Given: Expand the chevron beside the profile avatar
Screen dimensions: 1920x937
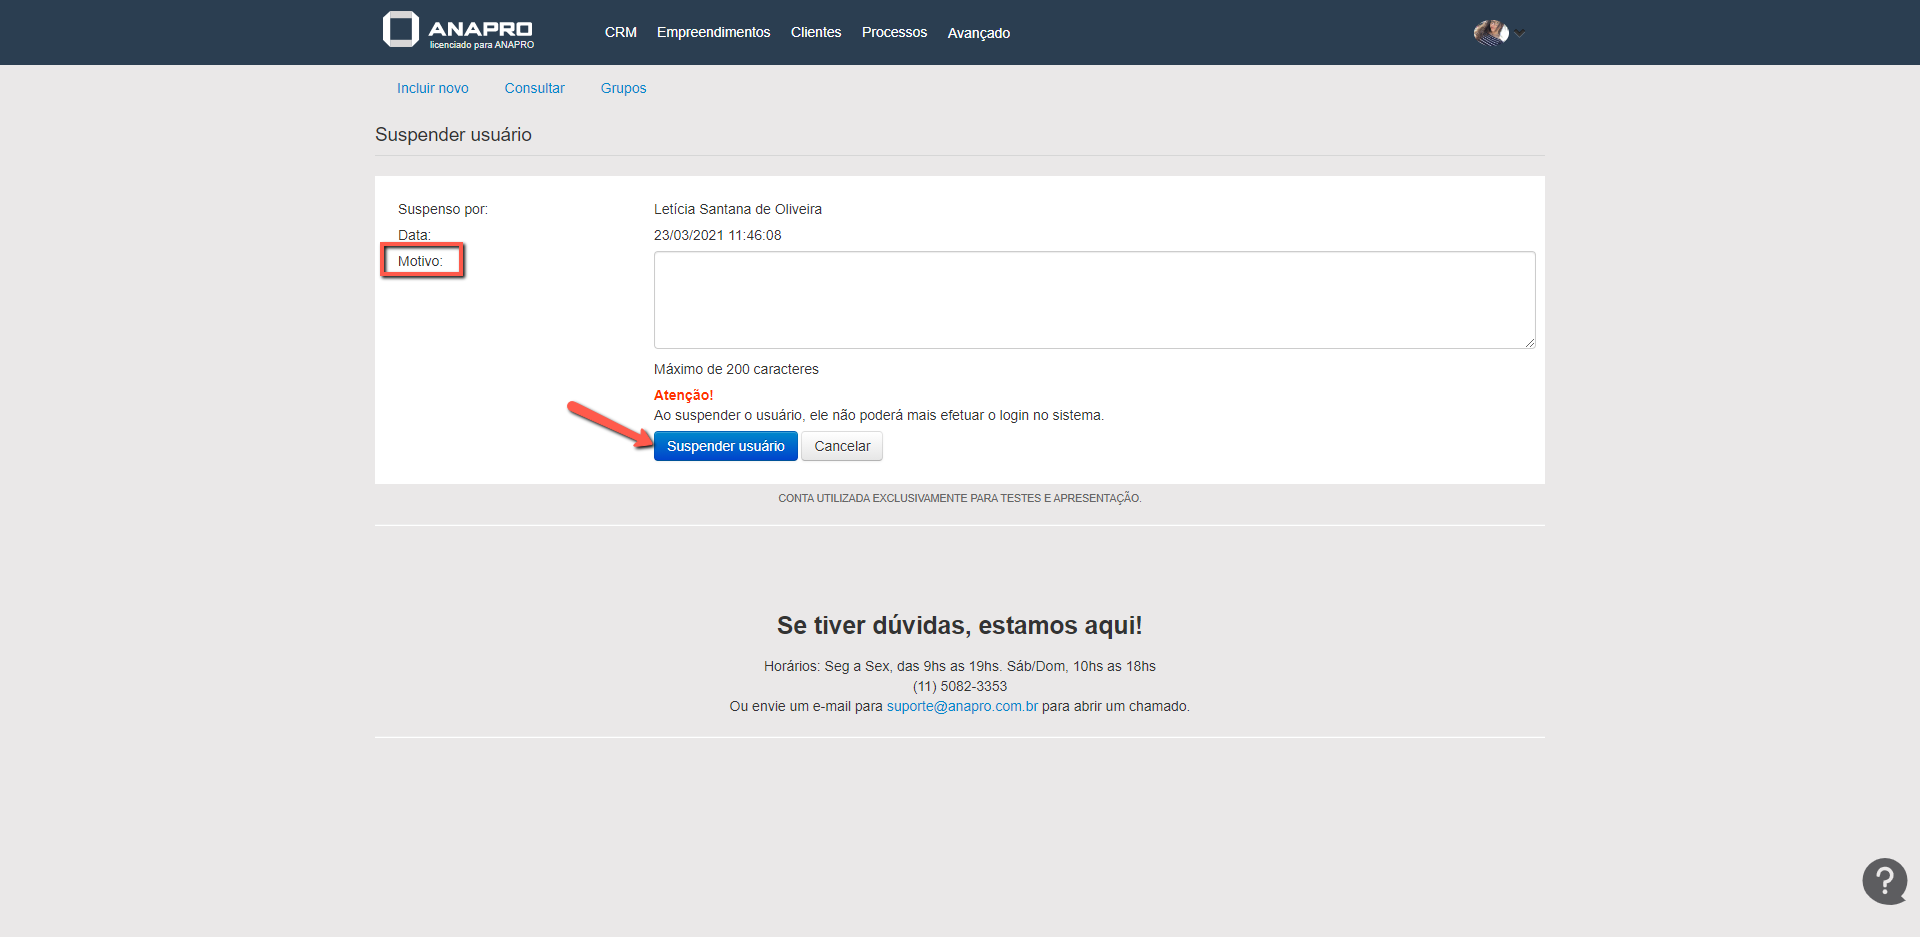Looking at the screenshot, I should (1520, 33).
